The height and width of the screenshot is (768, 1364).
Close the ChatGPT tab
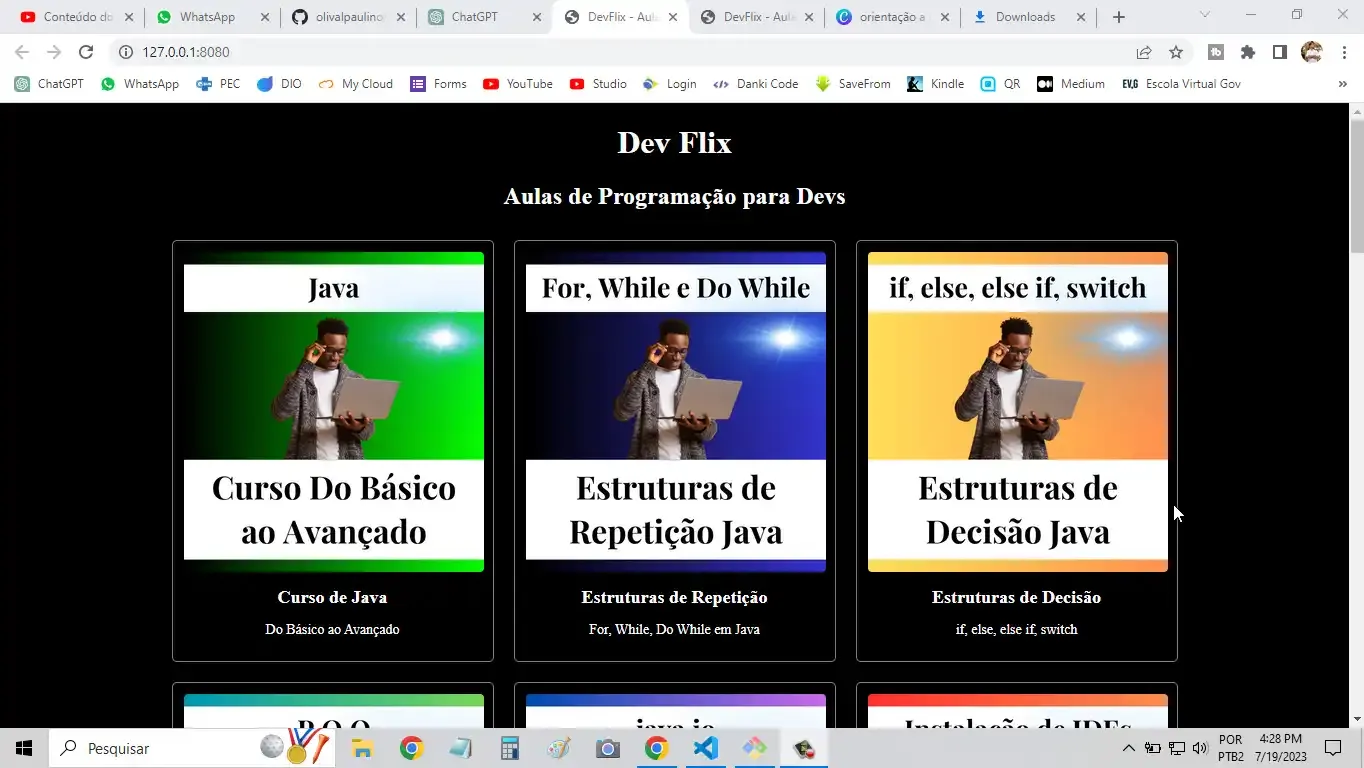pyautogui.click(x=536, y=17)
